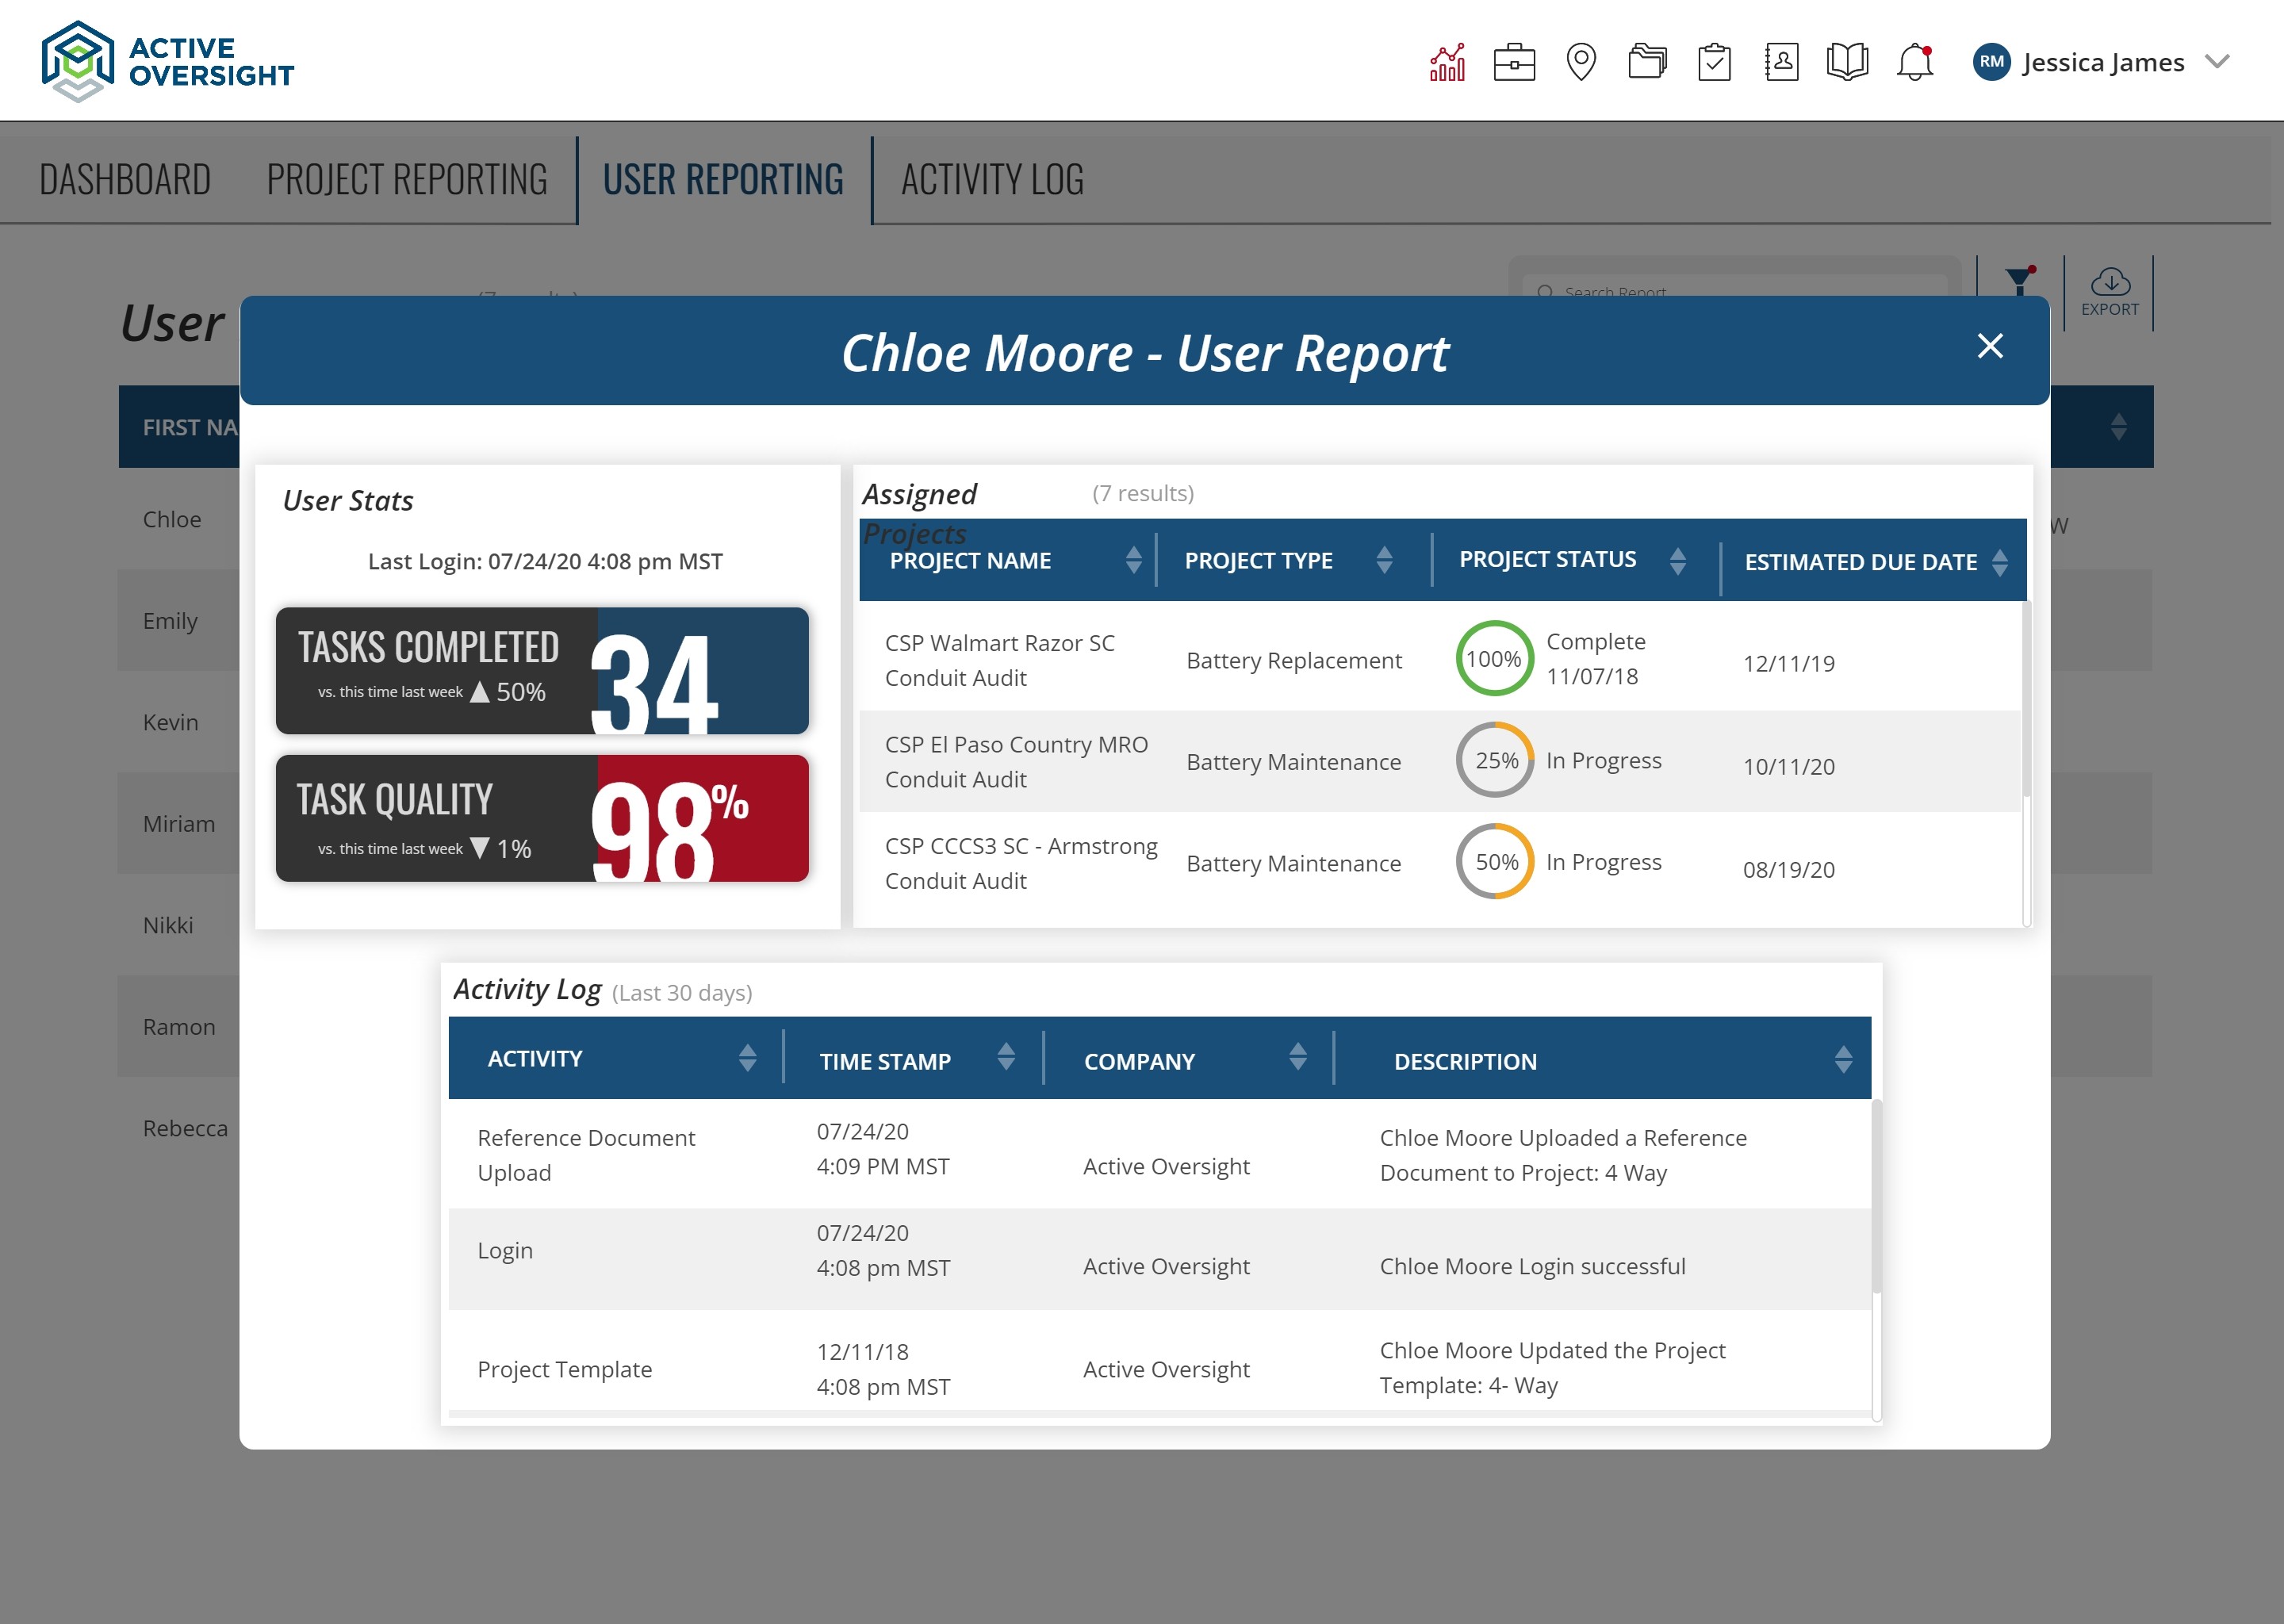Sort by Estimated Due Date arrows
Image resolution: width=2284 pixels, height=1624 pixels.
pyautogui.click(x=1999, y=562)
